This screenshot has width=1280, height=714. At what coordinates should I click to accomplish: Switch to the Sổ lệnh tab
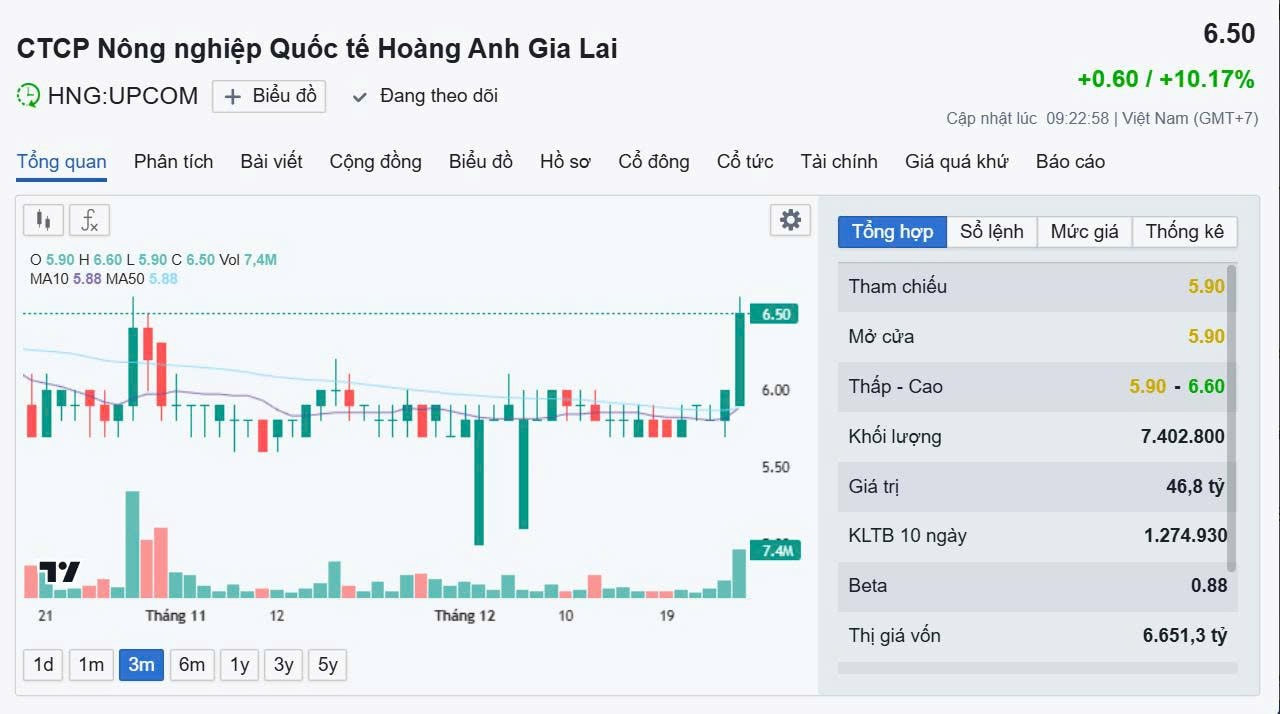pos(992,232)
